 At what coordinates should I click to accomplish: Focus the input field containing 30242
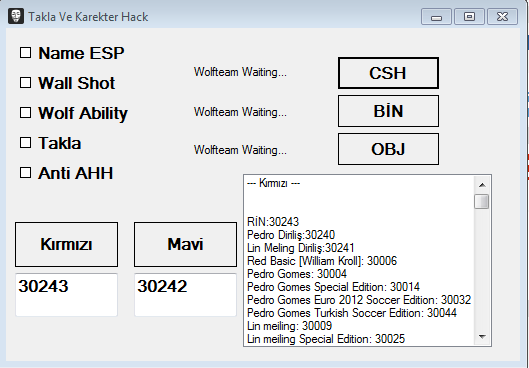(186, 295)
